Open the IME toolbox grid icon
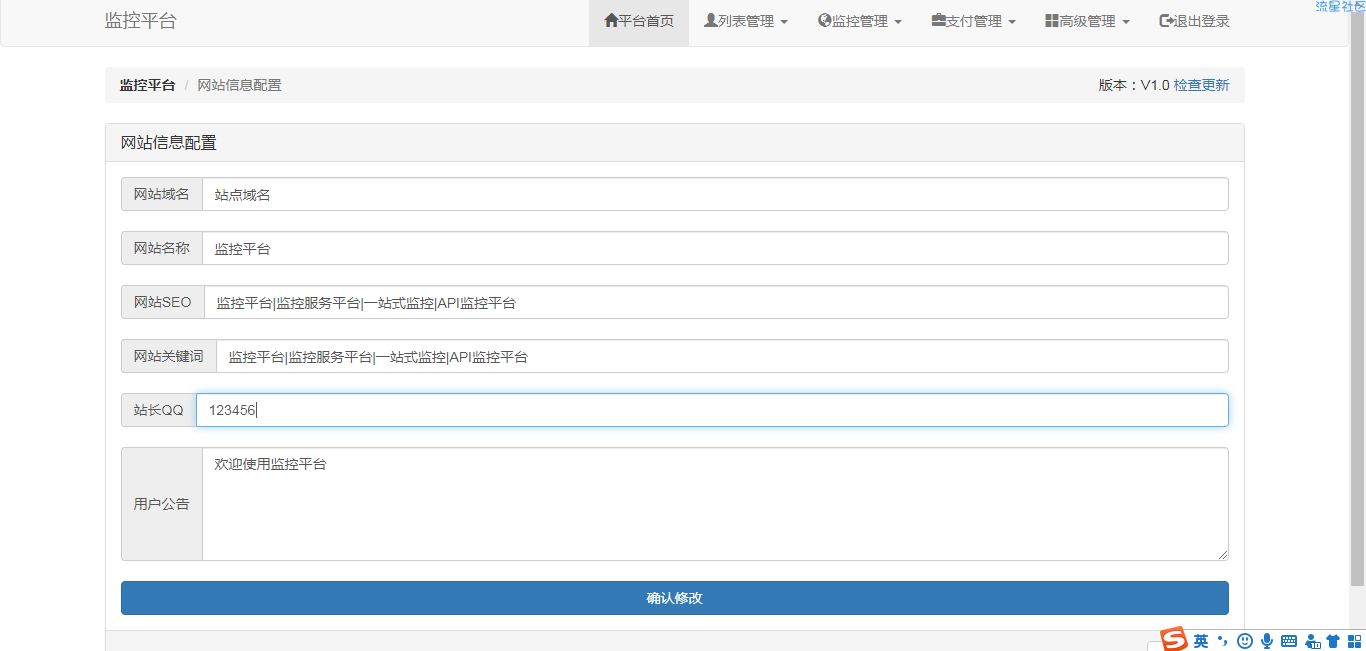Image resolution: width=1366 pixels, height=651 pixels. coord(1354,641)
